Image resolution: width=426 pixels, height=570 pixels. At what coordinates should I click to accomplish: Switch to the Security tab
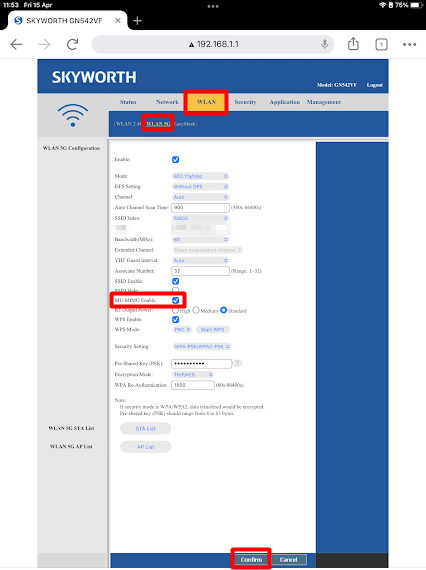(x=245, y=102)
